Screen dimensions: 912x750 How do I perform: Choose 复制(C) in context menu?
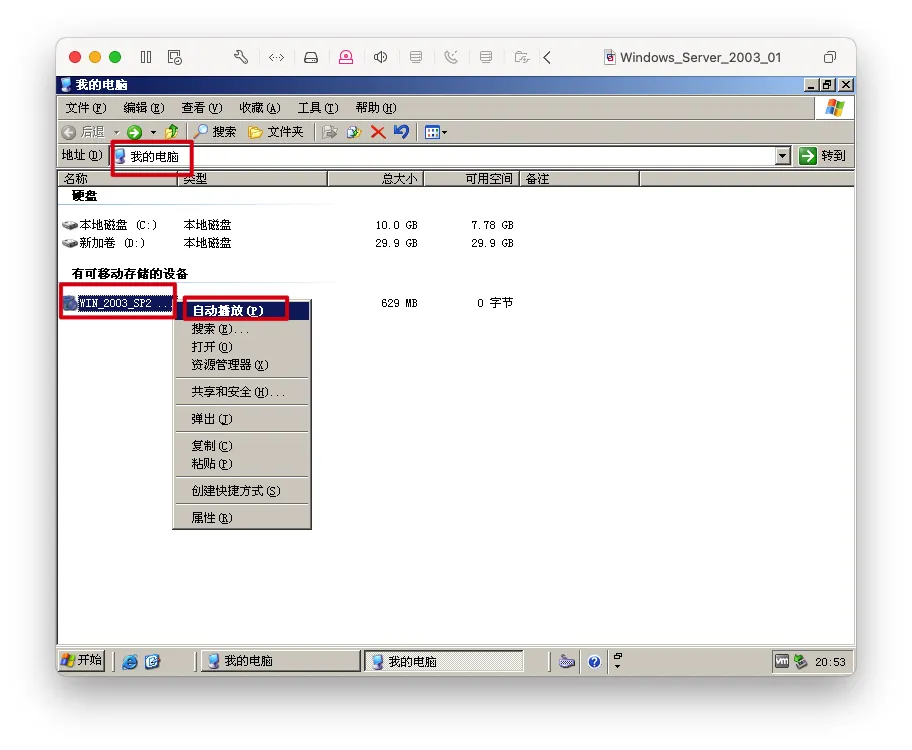(x=242, y=446)
